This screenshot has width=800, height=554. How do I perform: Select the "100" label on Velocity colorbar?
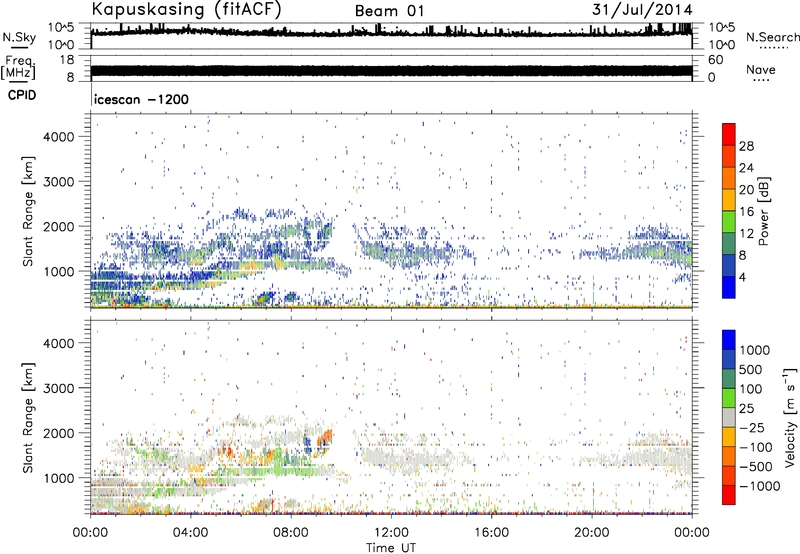coord(751,389)
